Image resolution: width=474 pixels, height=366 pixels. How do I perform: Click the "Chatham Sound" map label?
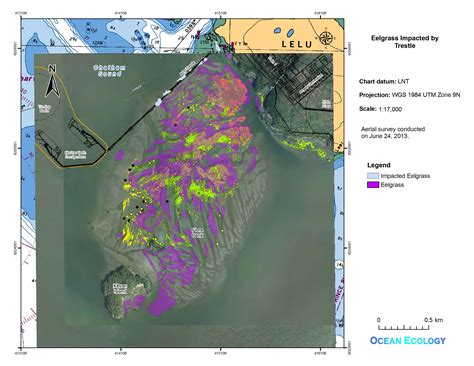click(109, 71)
